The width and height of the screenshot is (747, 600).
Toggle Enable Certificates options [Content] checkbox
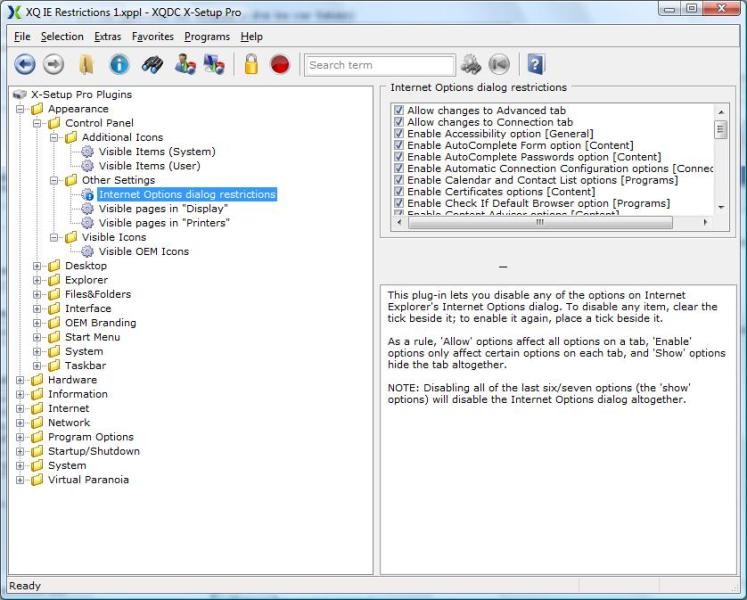[x=399, y=192]
